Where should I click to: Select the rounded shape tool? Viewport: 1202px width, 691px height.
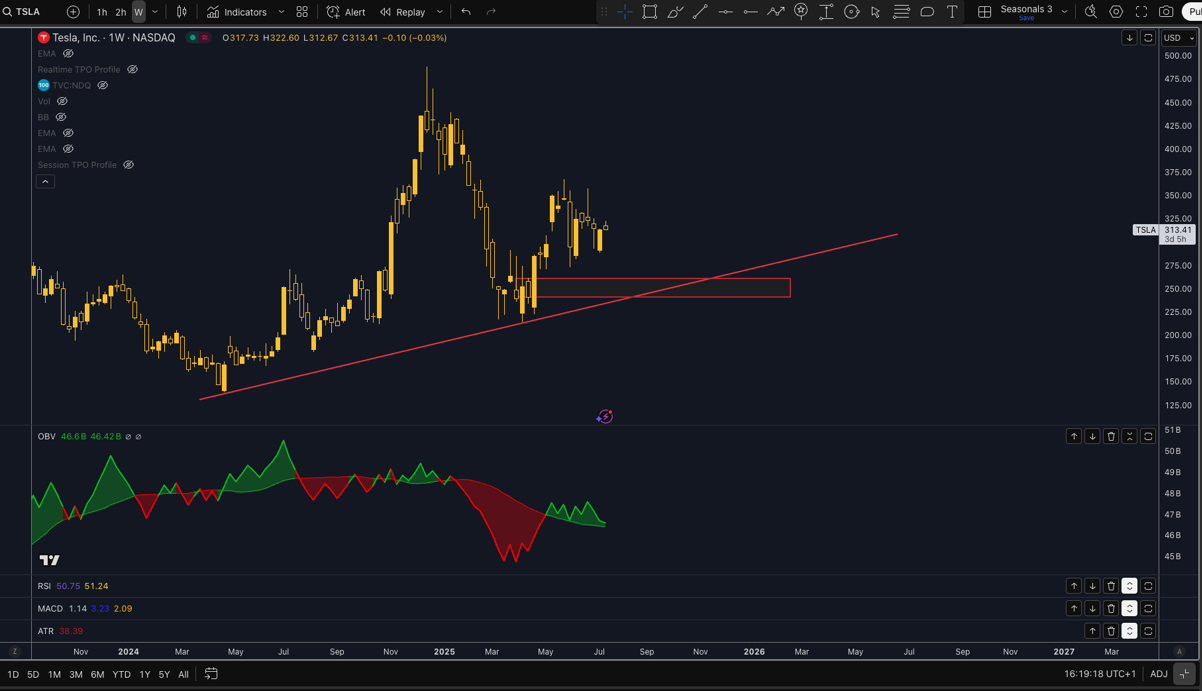pos(927,12)
